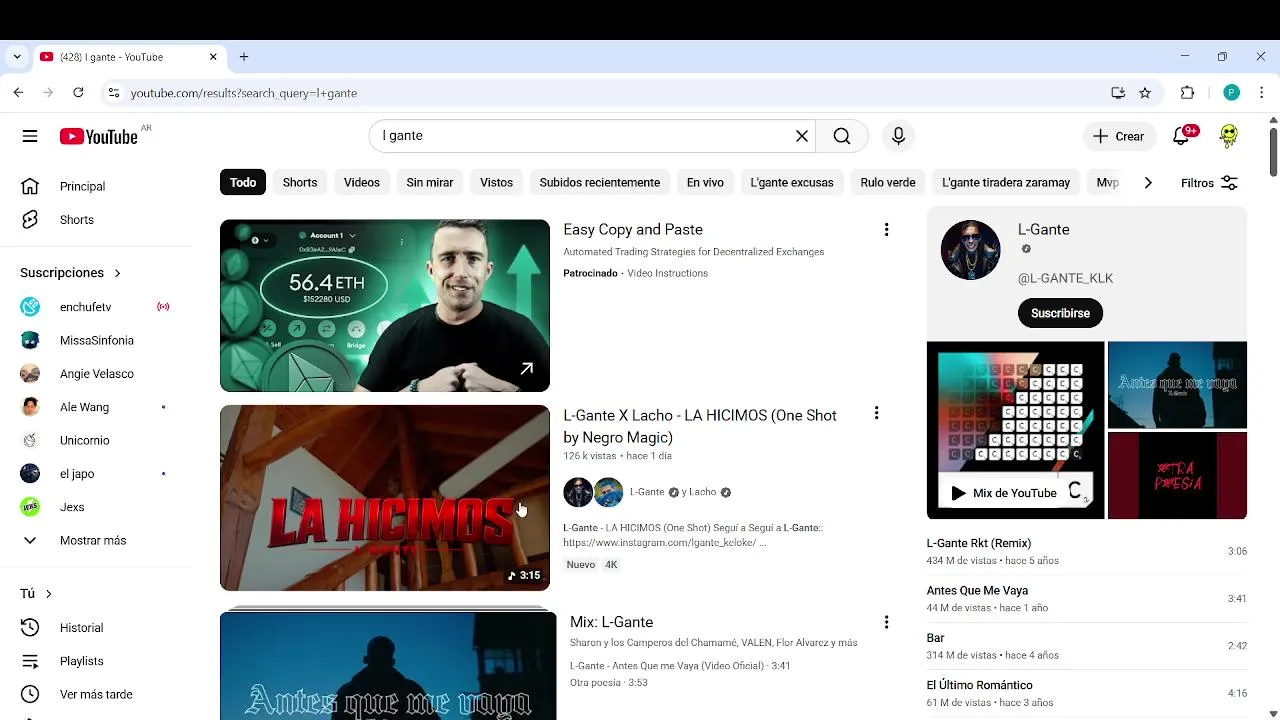
Task: Select the L'gante tiradera zaramay chip
Action: (x=1006, y=182)
